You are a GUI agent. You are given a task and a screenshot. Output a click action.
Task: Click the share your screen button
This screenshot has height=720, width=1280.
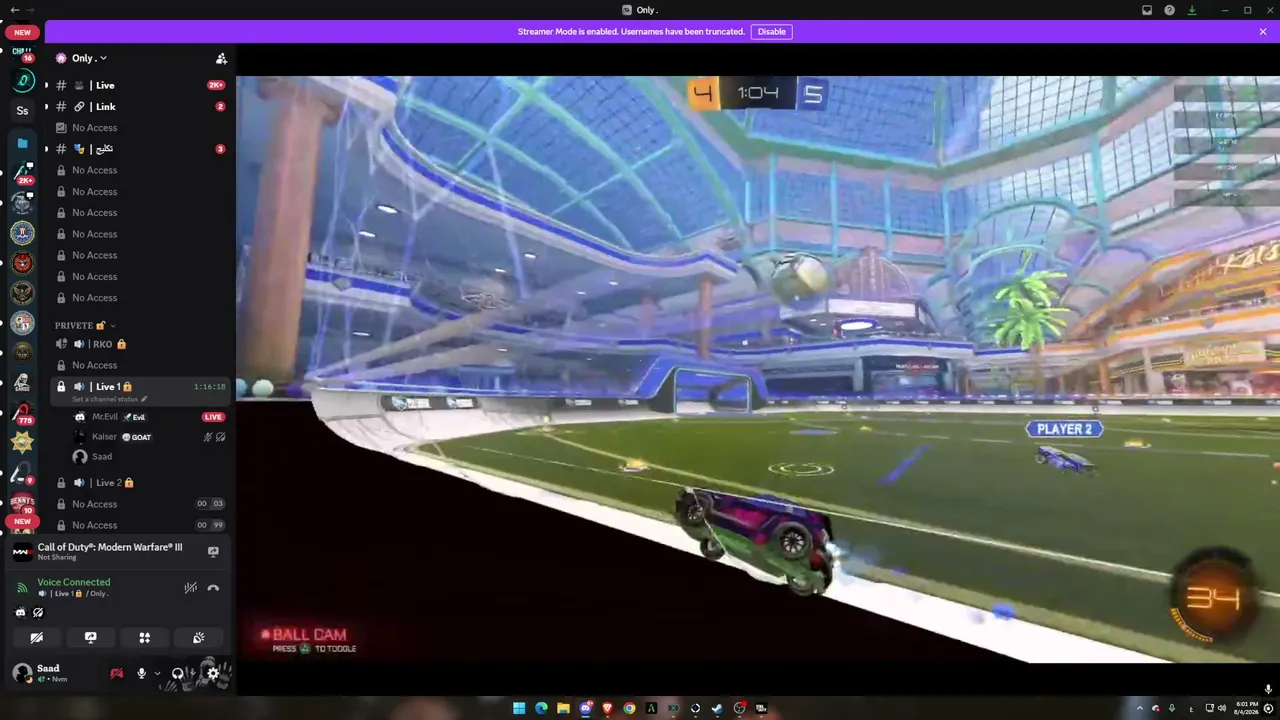pyautogui.click(x=90, y=638)
